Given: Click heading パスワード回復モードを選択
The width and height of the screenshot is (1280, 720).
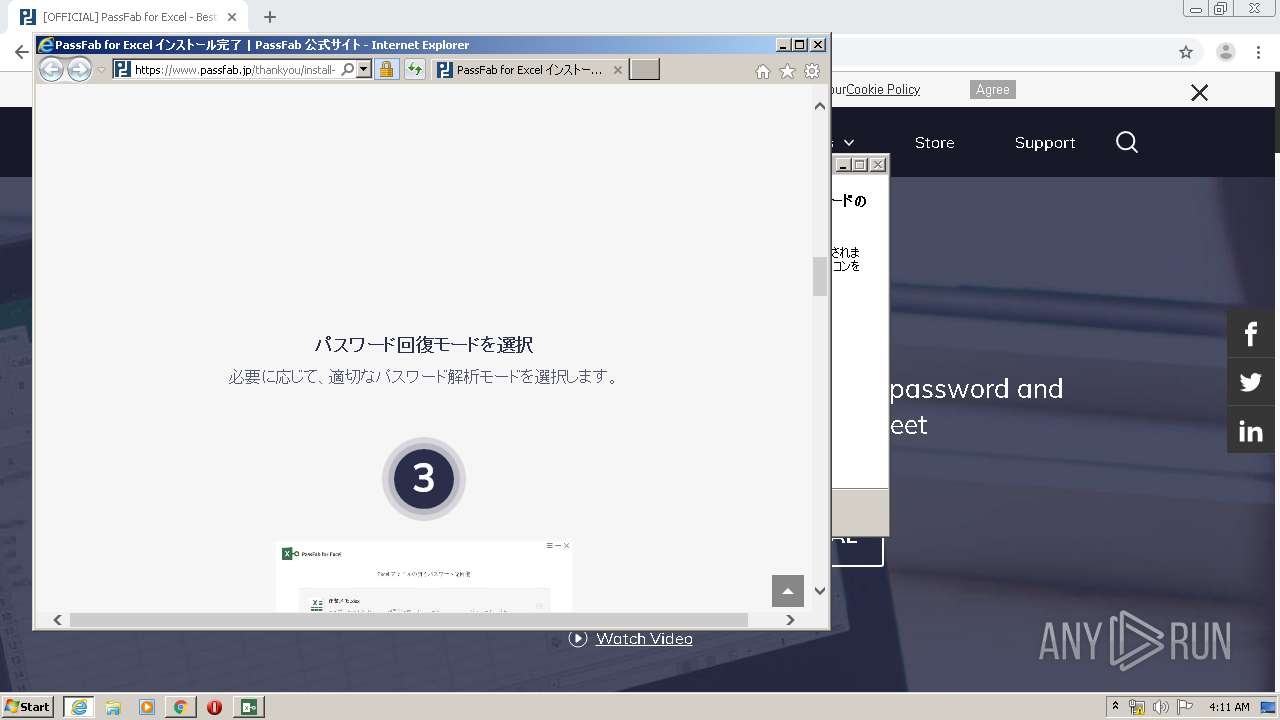Looking at the screenshot, I should click(424, 345).
